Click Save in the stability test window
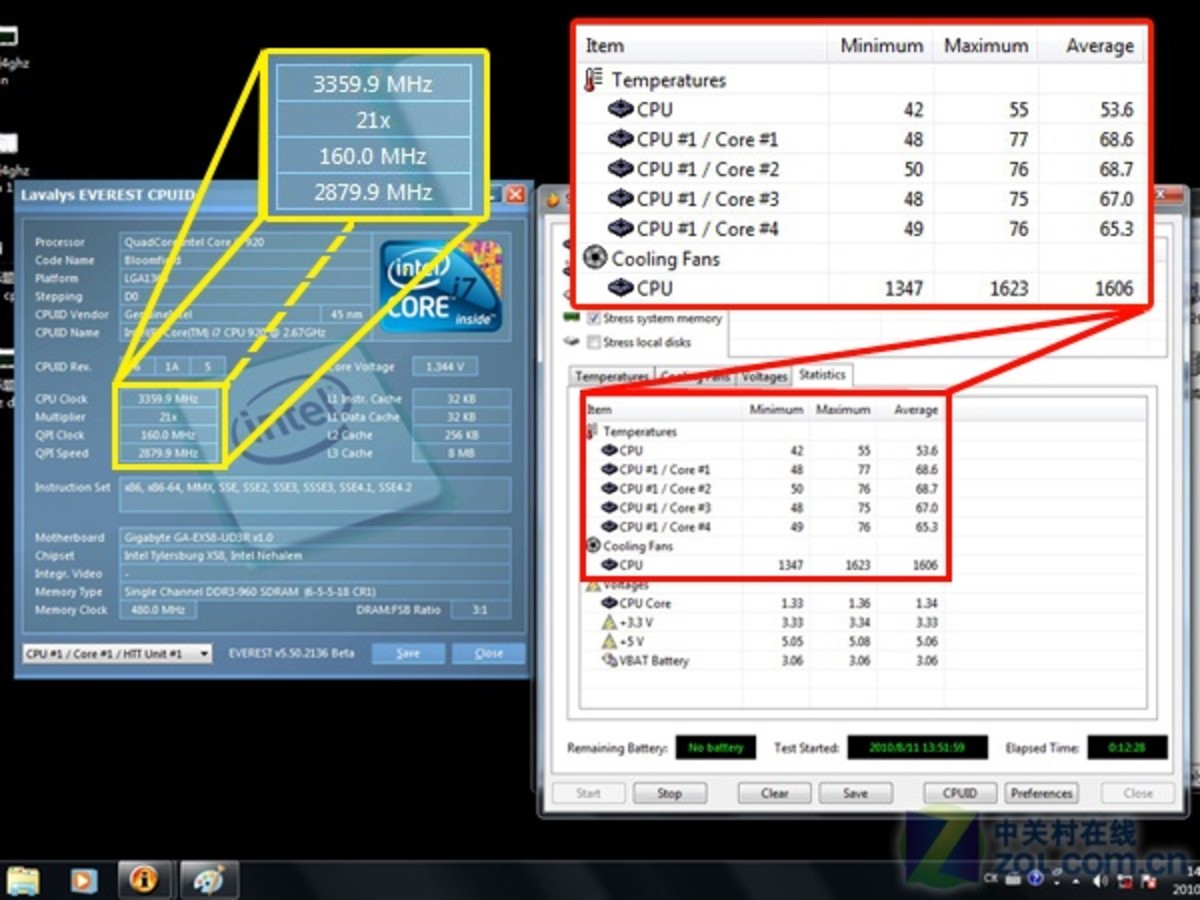The height and width of the screenshot is (900, 1200). [855, 793]
